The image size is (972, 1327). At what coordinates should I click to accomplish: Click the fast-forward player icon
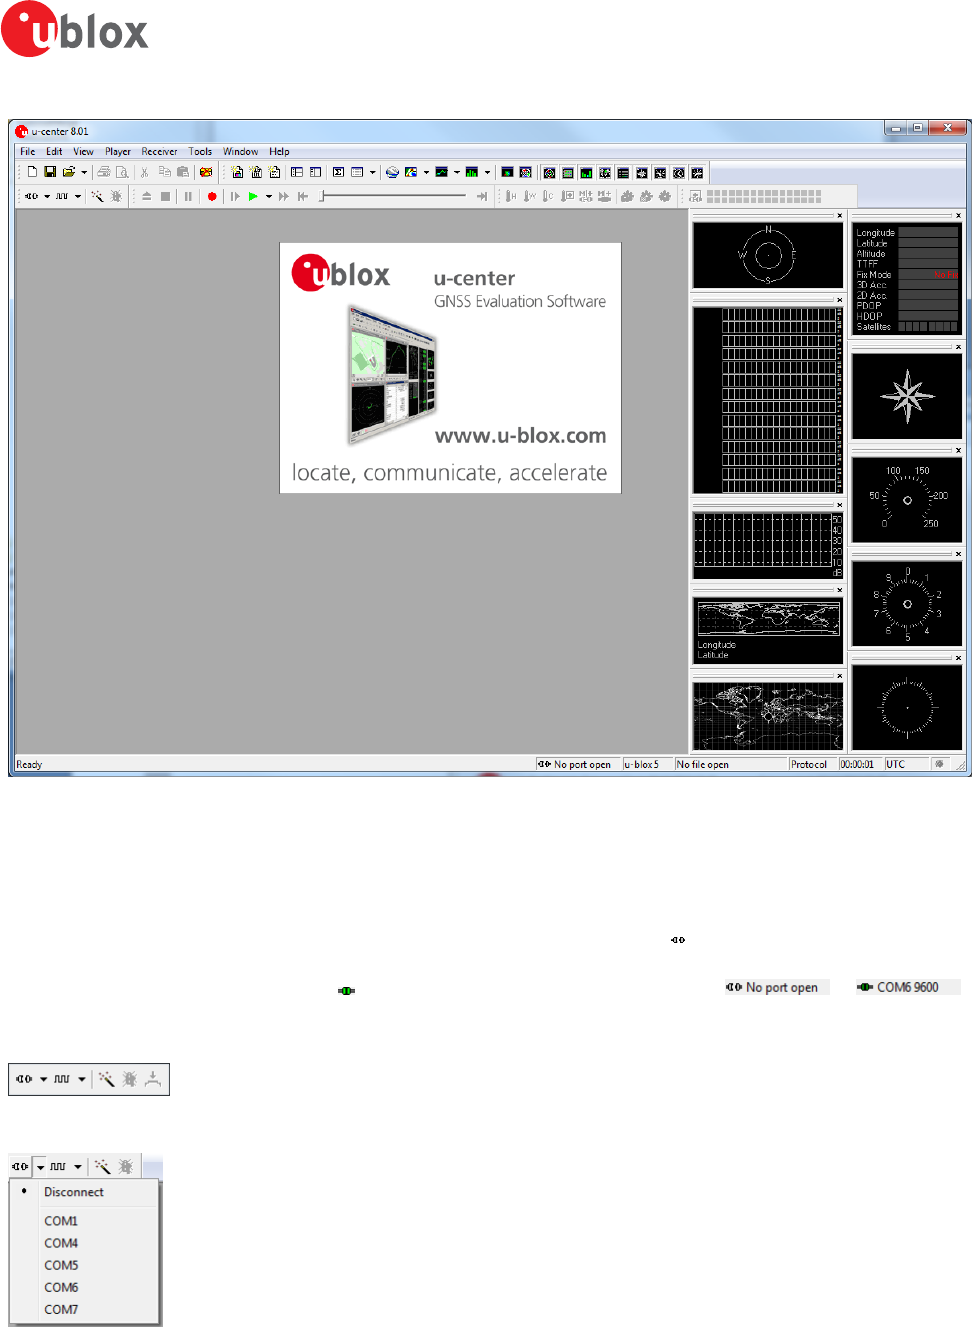pos(284,196)
